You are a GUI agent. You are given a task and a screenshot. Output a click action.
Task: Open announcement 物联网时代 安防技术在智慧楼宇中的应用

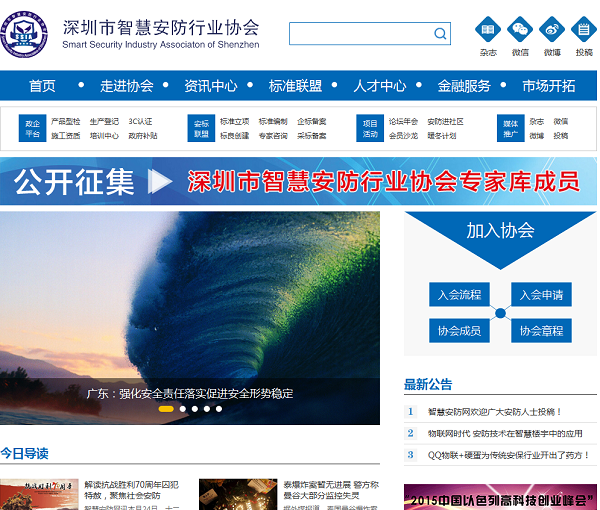click(504, 434)
